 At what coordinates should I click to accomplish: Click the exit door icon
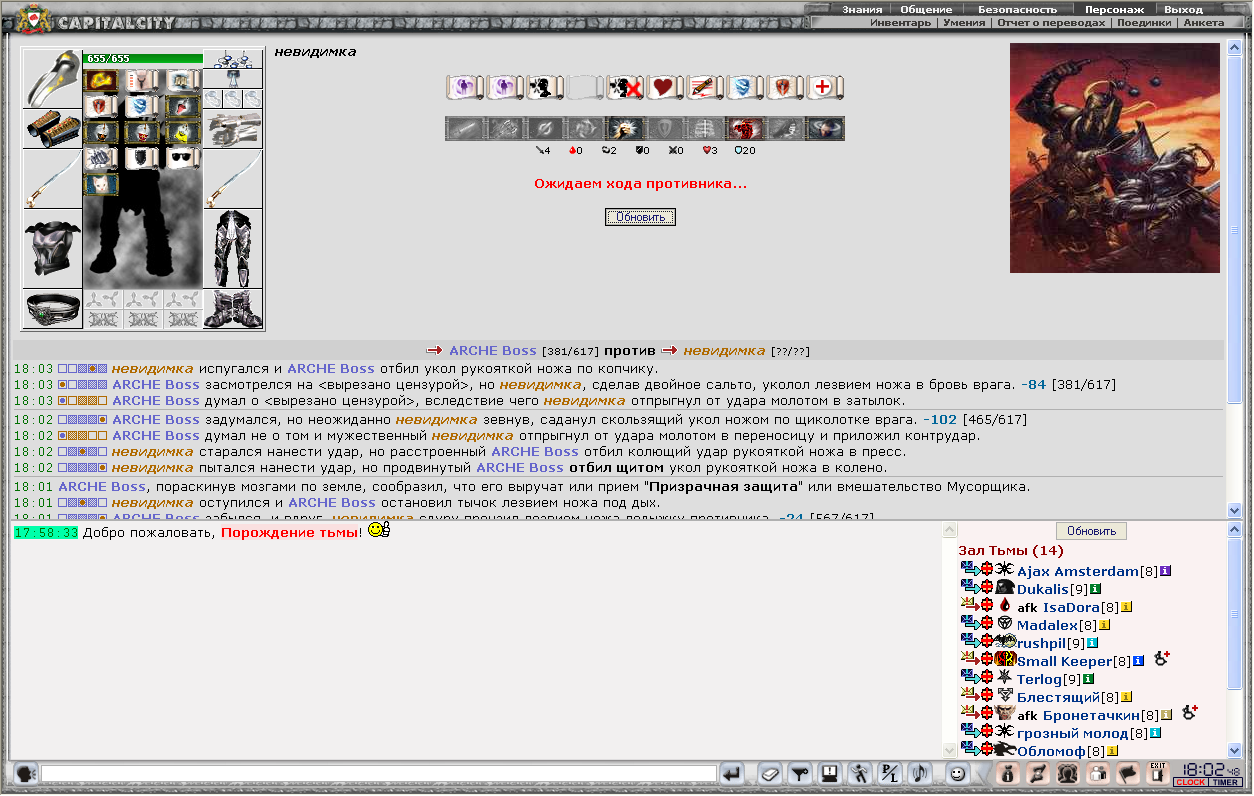coord(1157,773)
